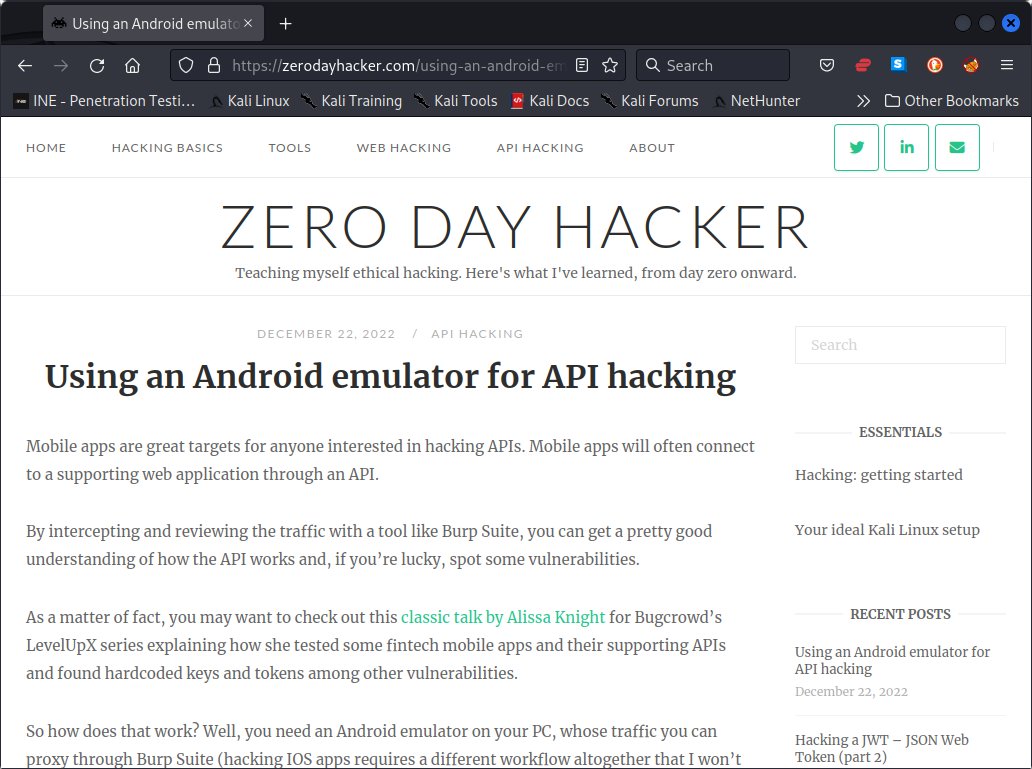Click the URL address field
This screenshot has width=1032, height=769.
click(398, 65)
